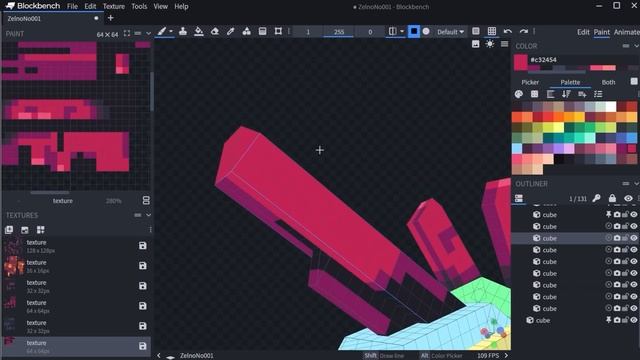640x360 pixels.
Task: Select the Paint Brush tool
Action: click(162, 31)
